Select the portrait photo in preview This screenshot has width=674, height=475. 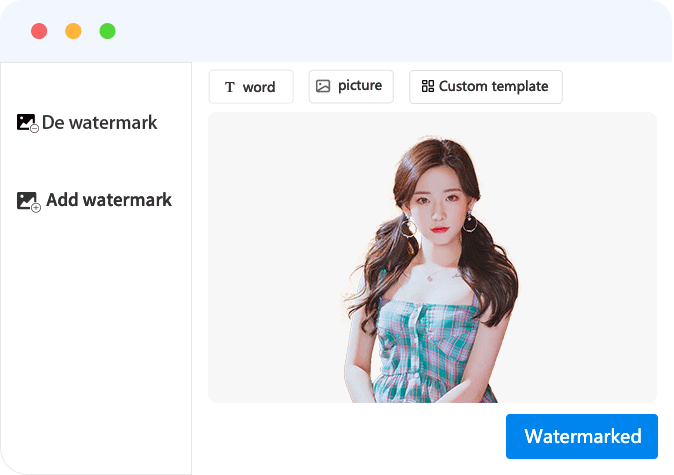(x=432, y=270)
